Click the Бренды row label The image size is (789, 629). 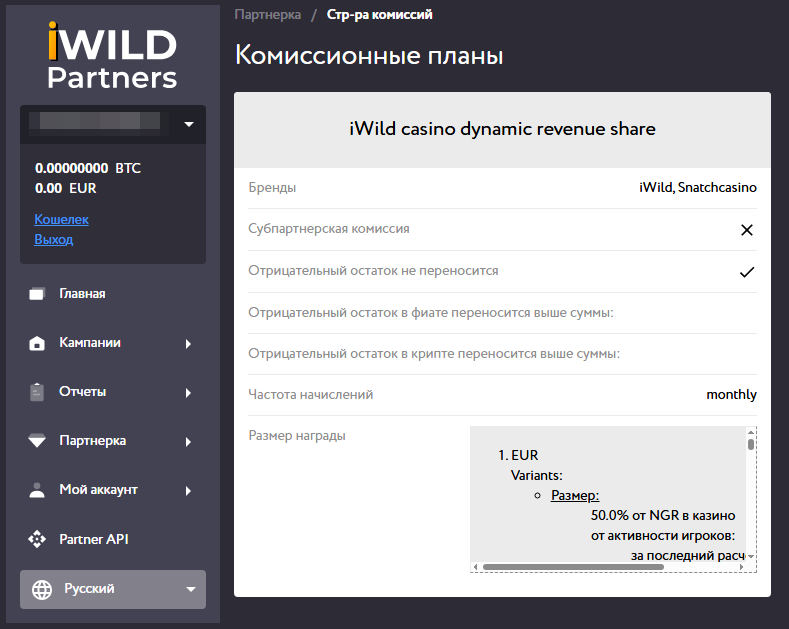[x=272, y=188]
